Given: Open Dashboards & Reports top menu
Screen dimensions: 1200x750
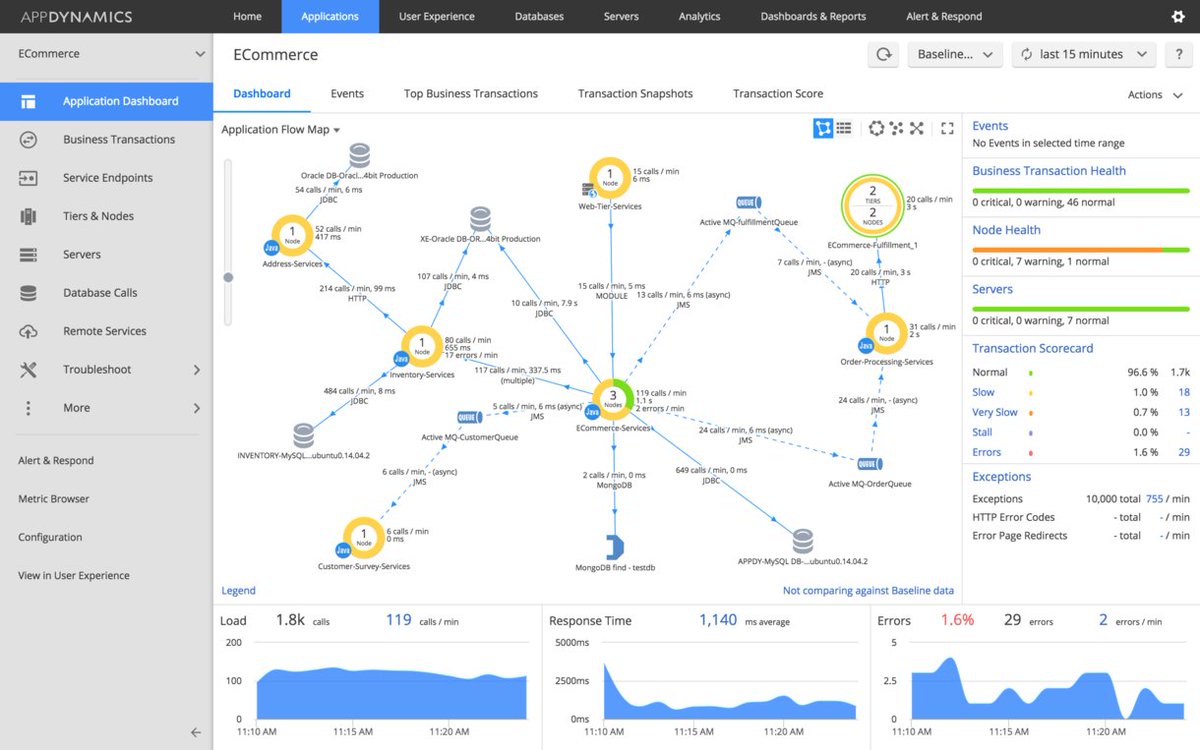Looking at the screenshot, I should pyautogui.click(x=813, y=16).
